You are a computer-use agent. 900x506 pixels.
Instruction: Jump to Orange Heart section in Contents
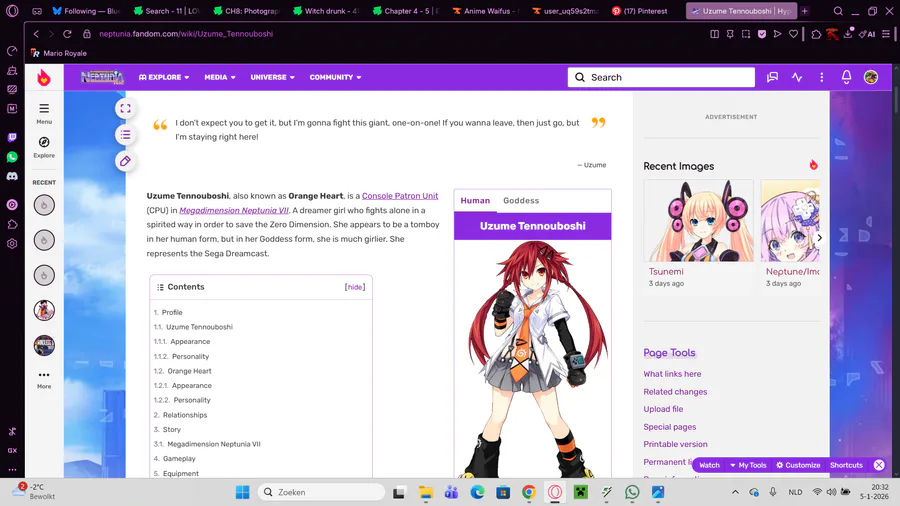click(x=189, y=371)
